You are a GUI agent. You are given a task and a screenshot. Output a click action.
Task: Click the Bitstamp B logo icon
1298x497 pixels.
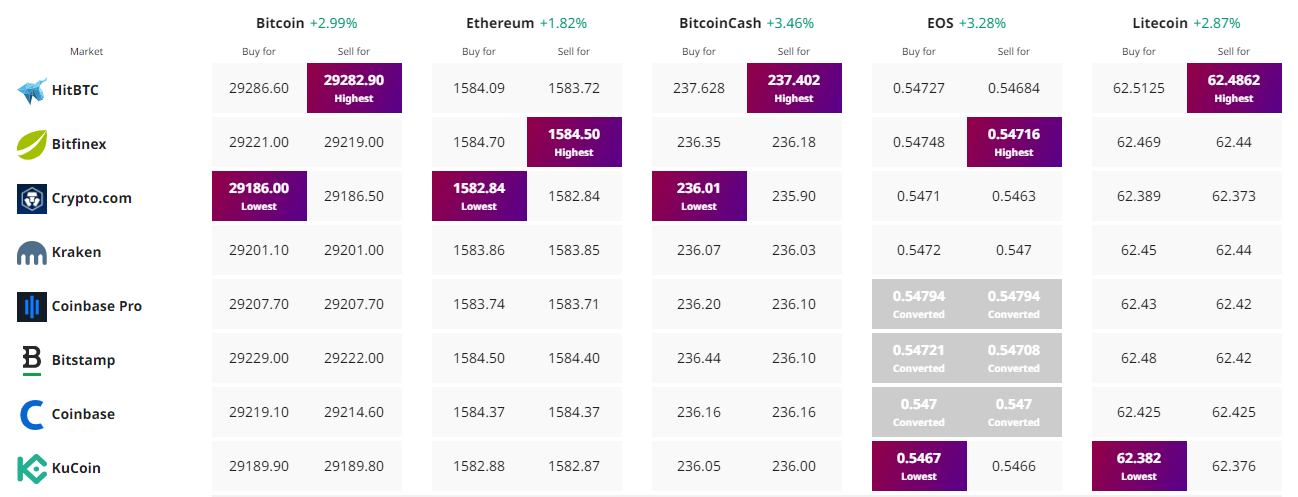point(32,360)
